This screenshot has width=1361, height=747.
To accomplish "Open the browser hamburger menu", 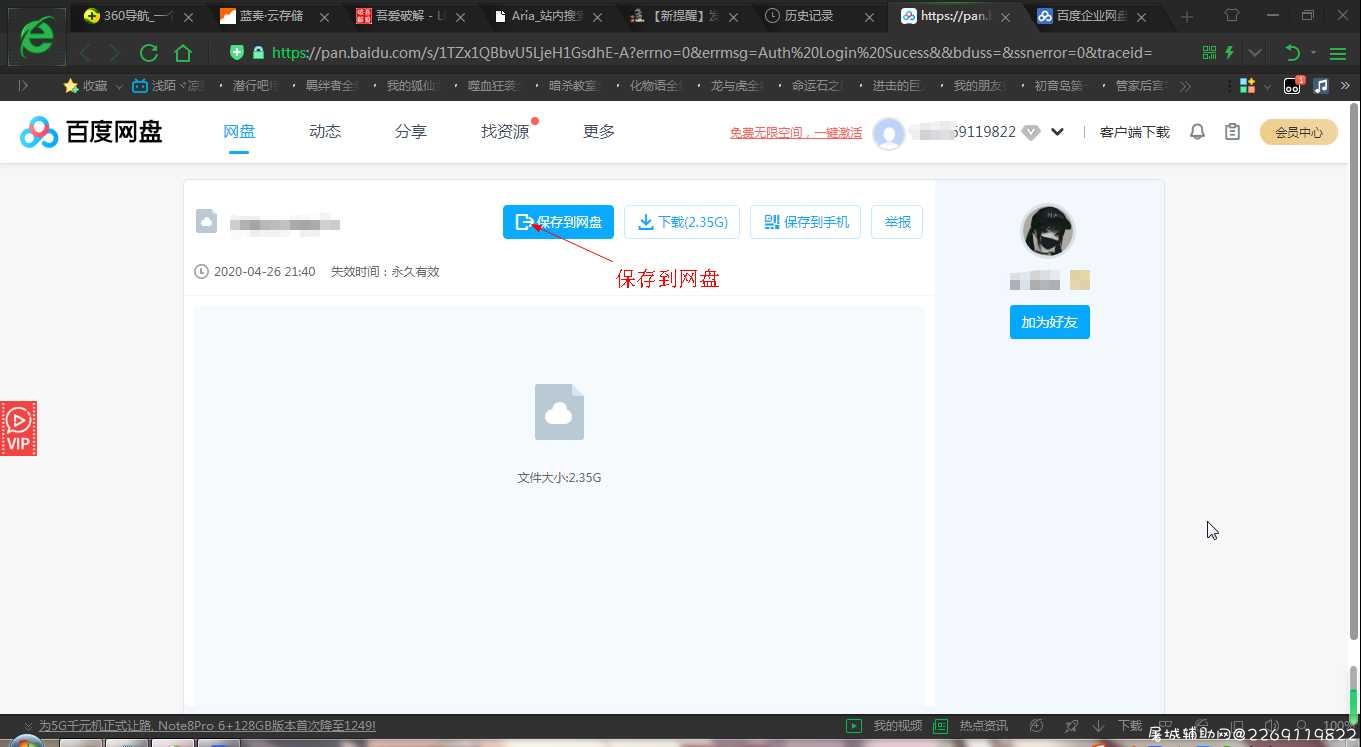I will point(1338,53).
